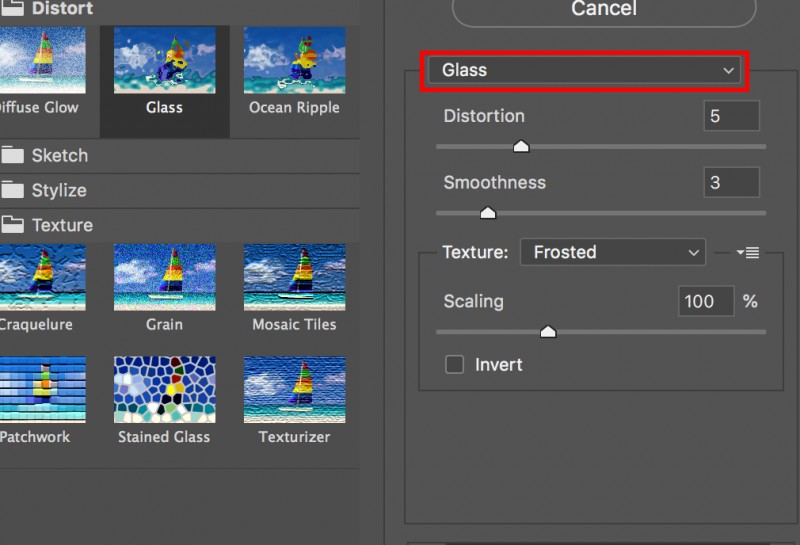Apply the Craquelure texture filter
800x545 pixels.
tap(40, 277)
